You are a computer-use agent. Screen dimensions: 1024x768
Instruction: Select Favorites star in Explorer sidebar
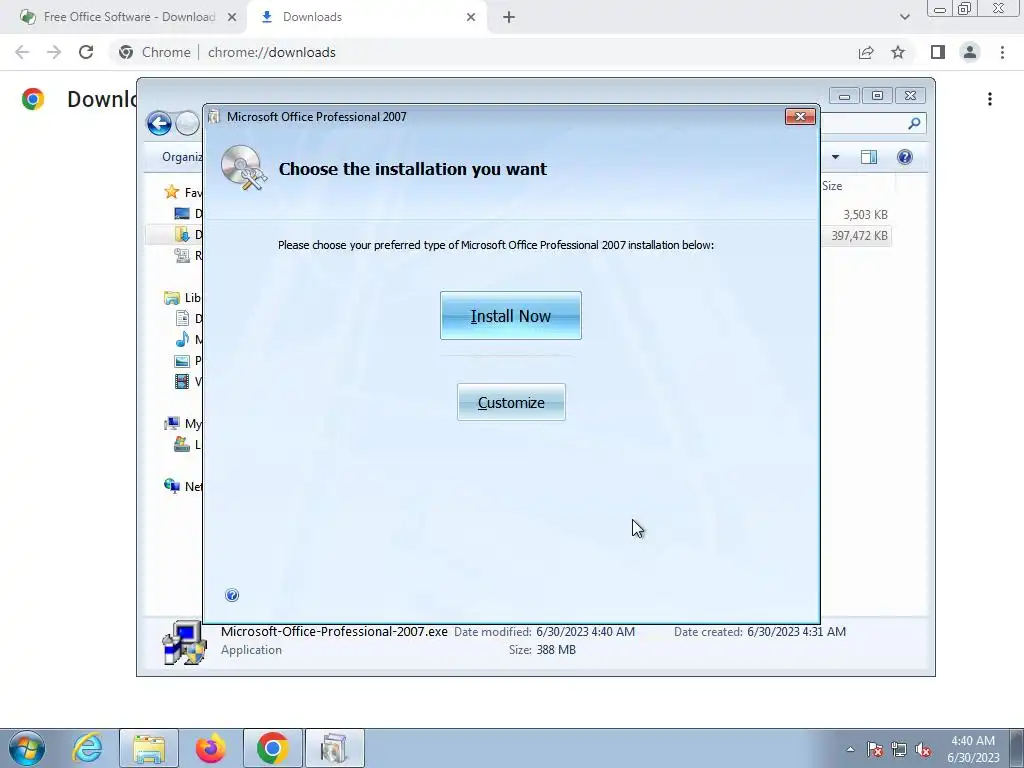172,192
